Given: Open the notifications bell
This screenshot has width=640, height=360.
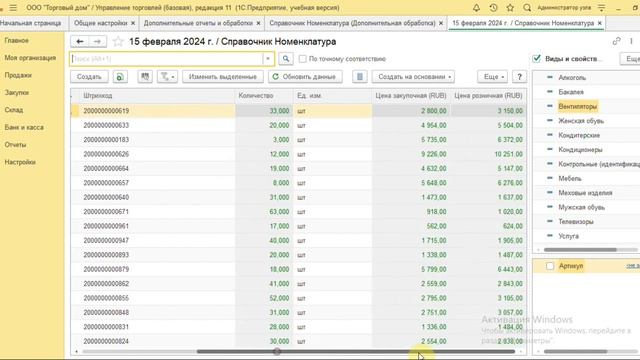Looking at the screenshot, I should [476, 8].
